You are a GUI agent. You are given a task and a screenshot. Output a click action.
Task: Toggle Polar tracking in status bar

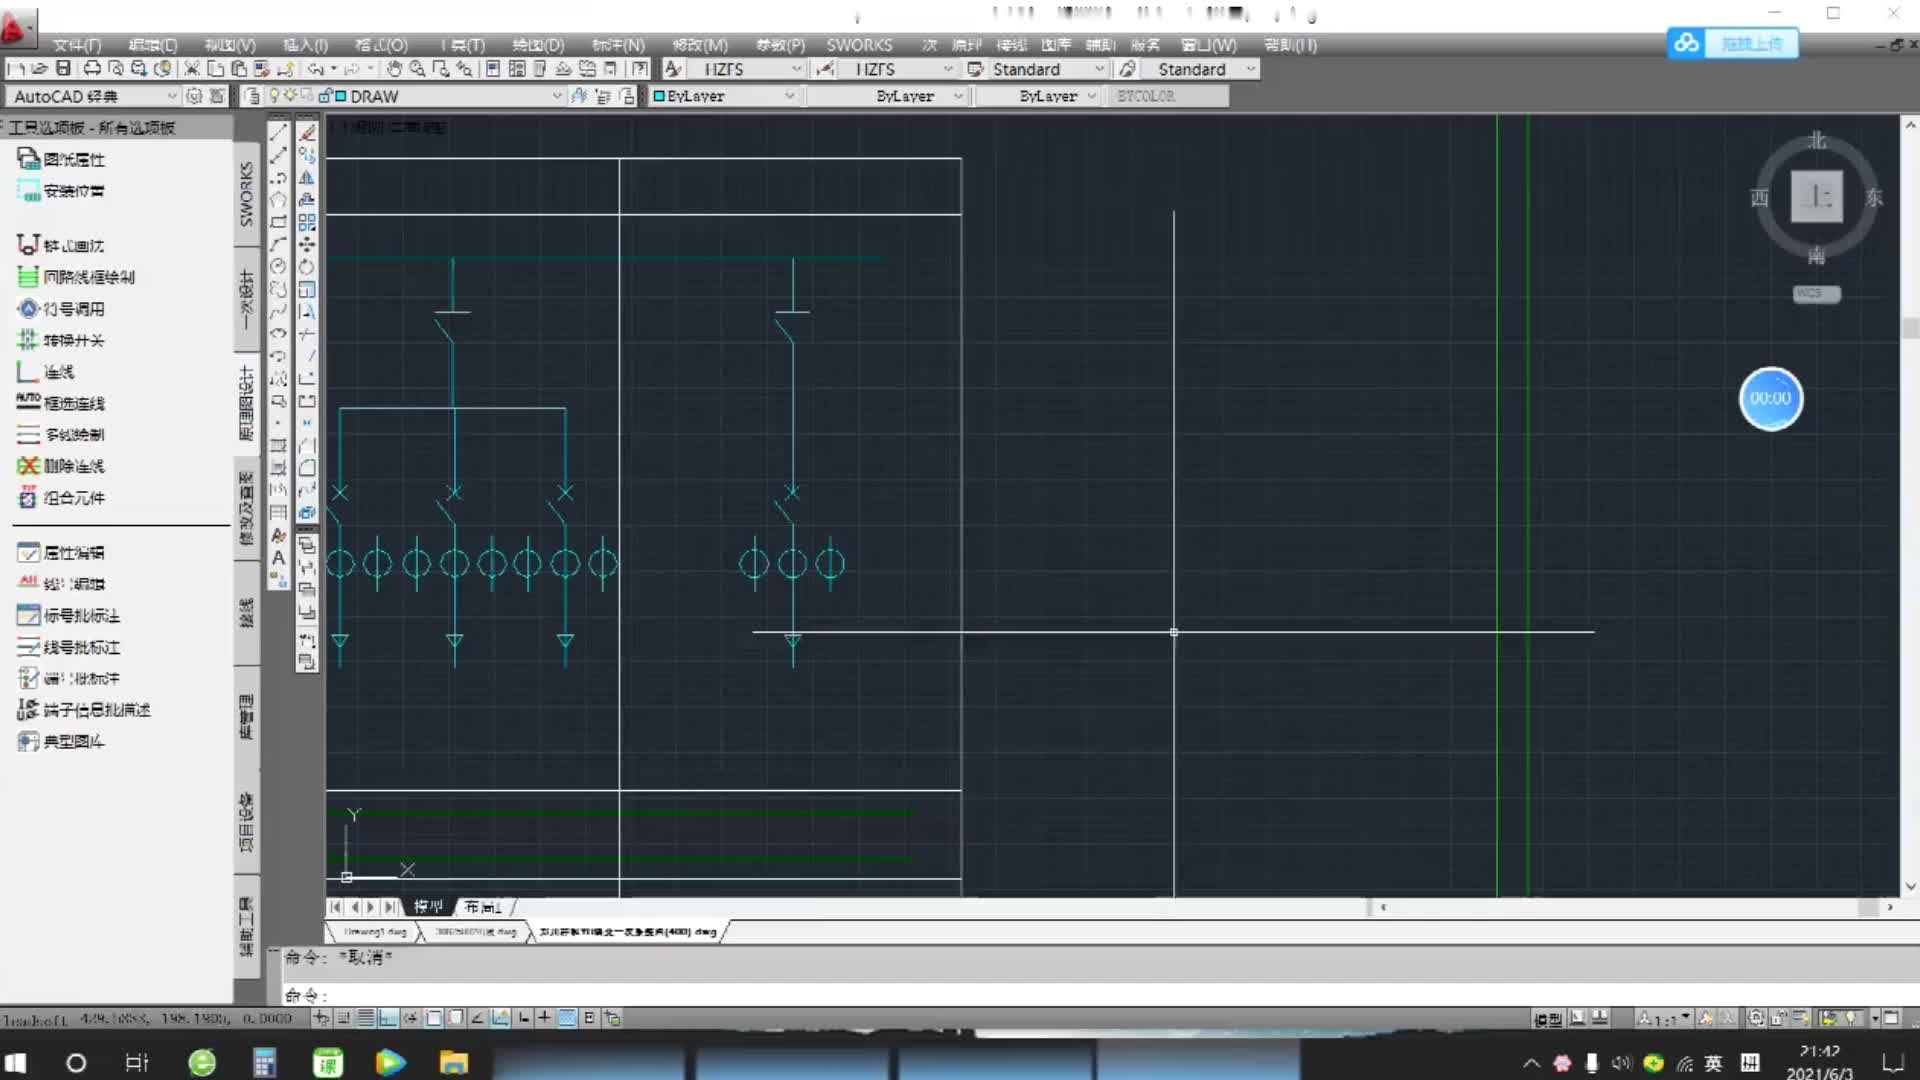tap(411, 1018)
